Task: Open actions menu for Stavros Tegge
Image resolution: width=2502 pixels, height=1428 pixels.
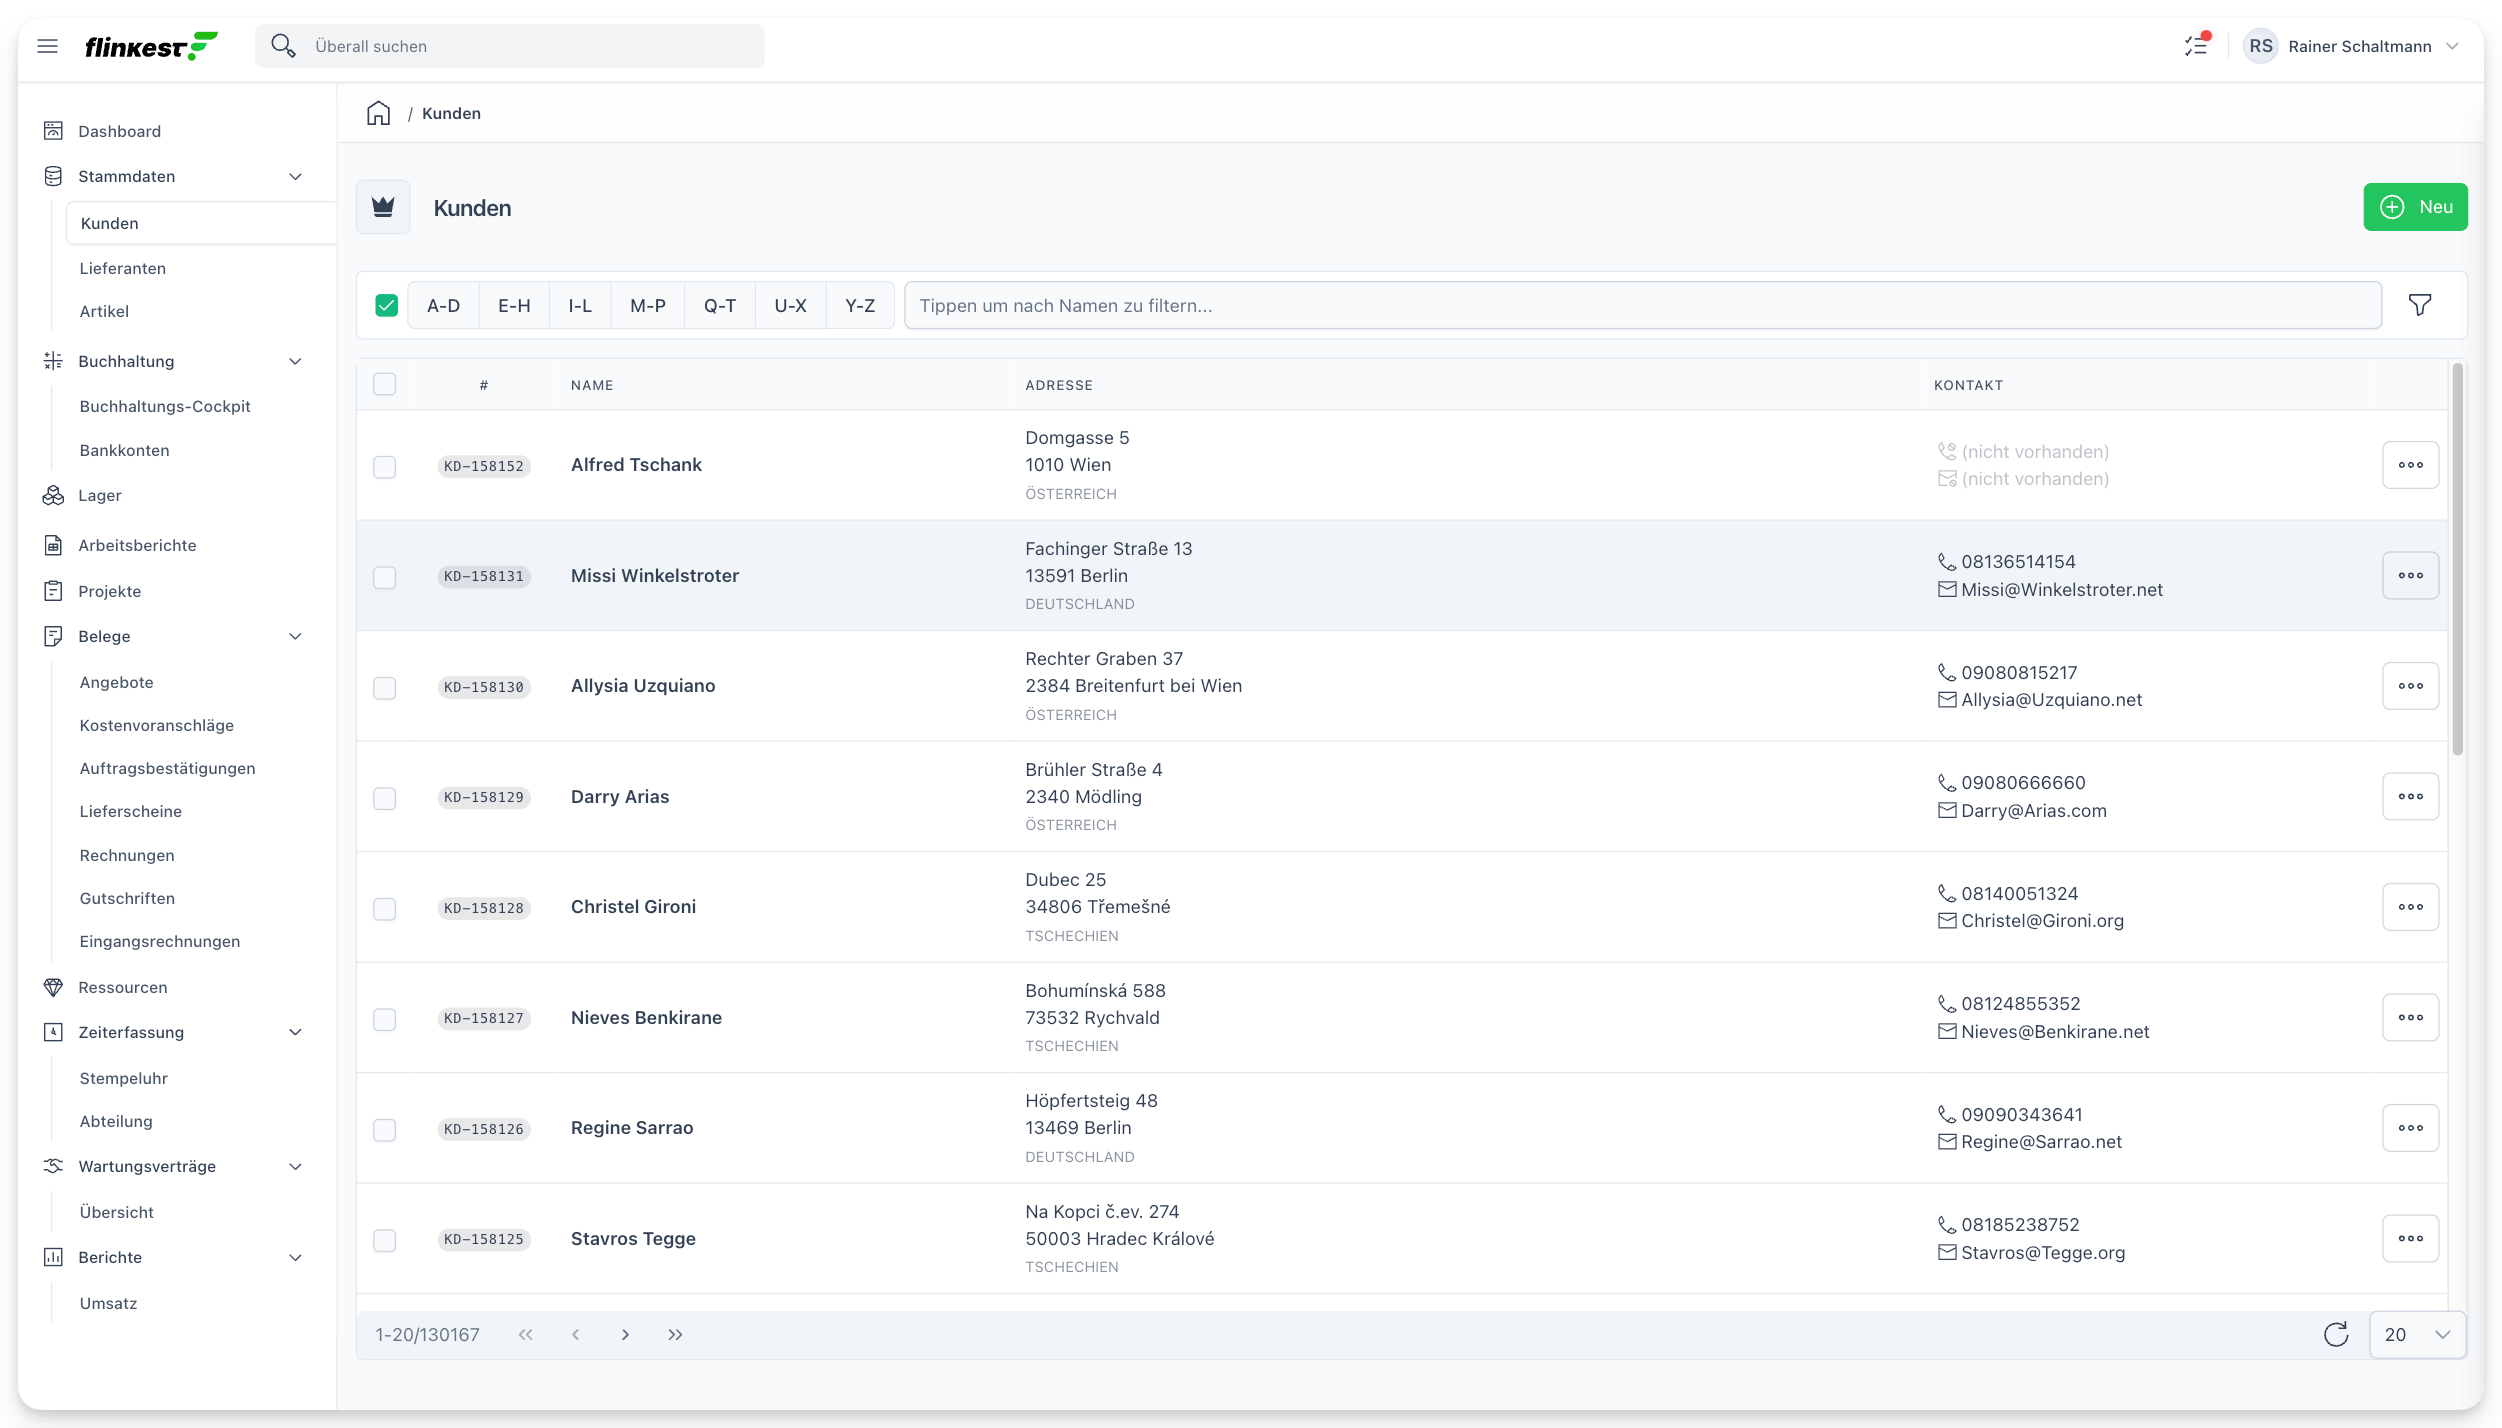Action: tap(2410, 1238)
